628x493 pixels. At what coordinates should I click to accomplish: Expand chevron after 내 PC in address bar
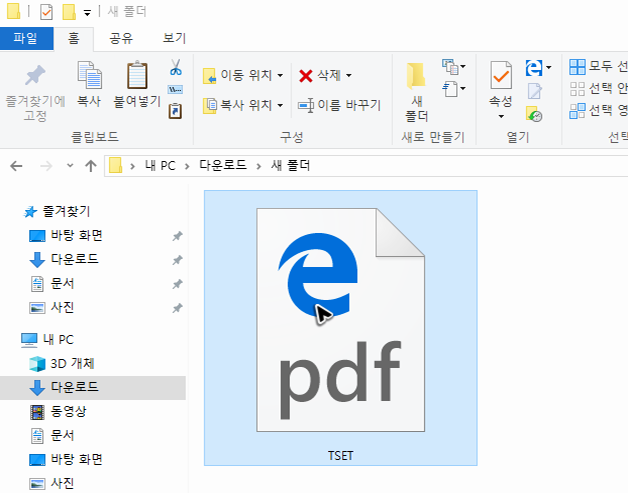(x=187, y=166)
